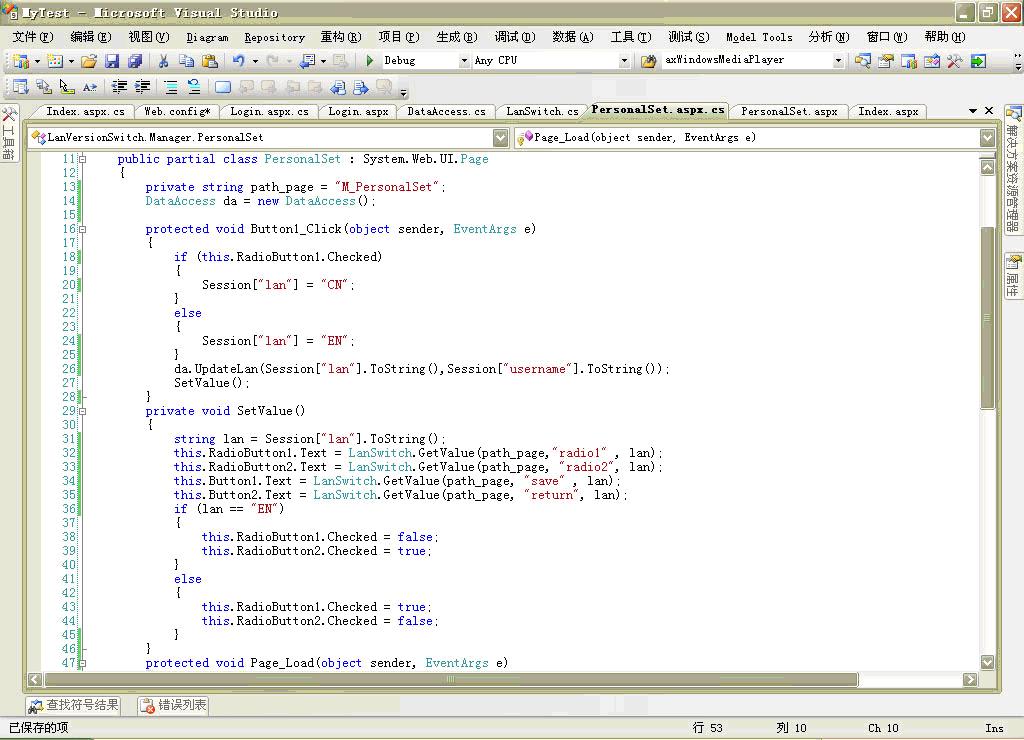Click the Open File folder icon
The width and height of the screenshot is (1024, 740).
click(x=89, y=61)
